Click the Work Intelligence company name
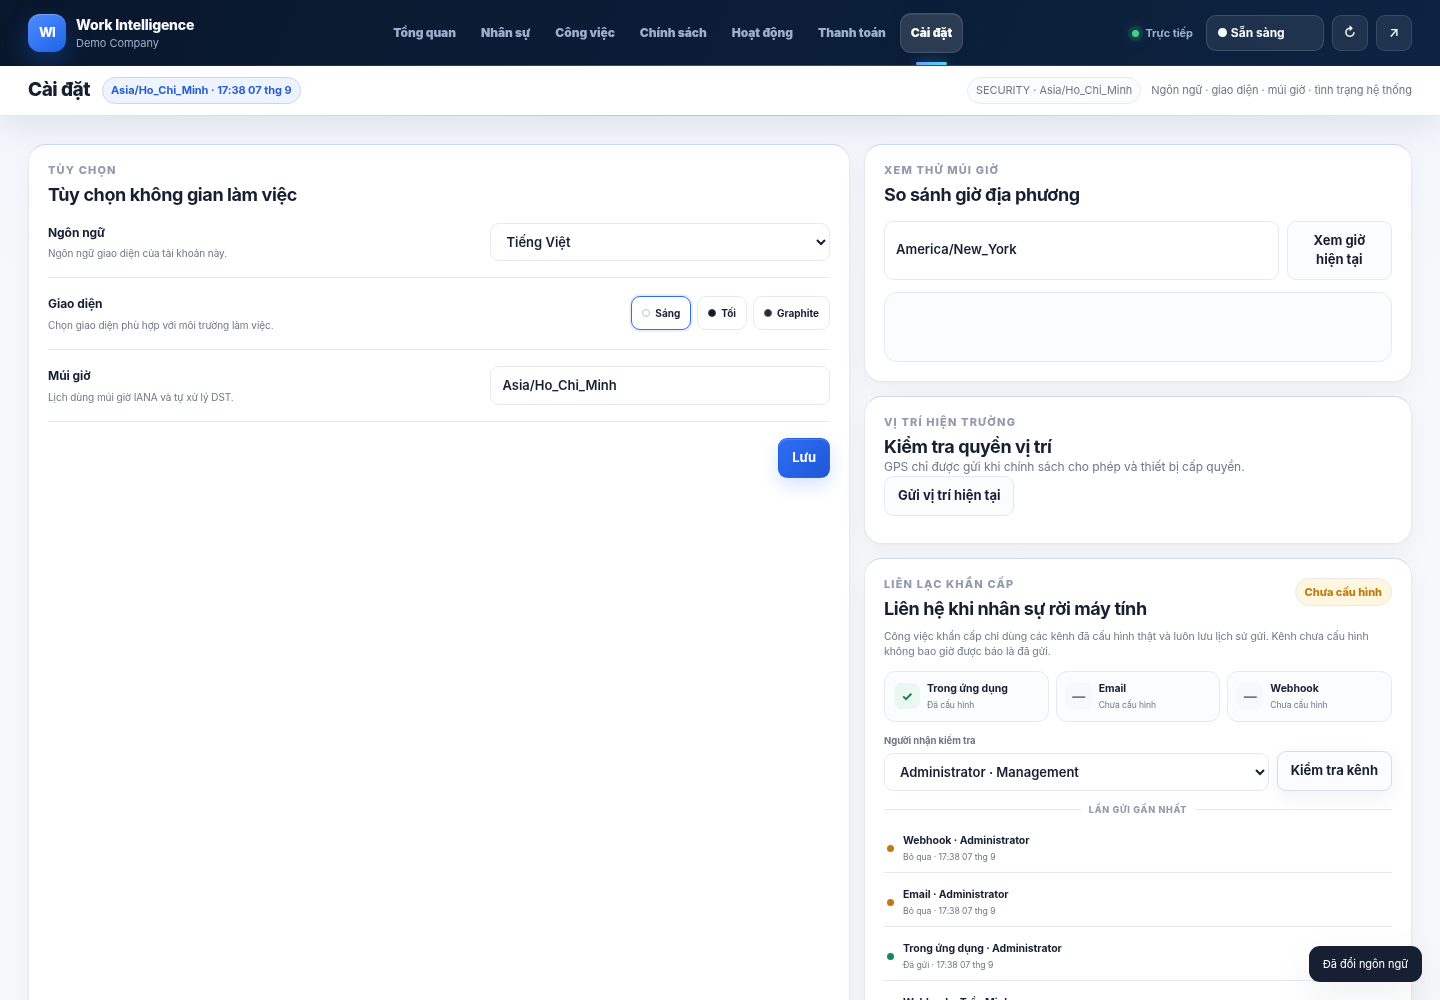Screen dimensions: 1440x1000 135,25
